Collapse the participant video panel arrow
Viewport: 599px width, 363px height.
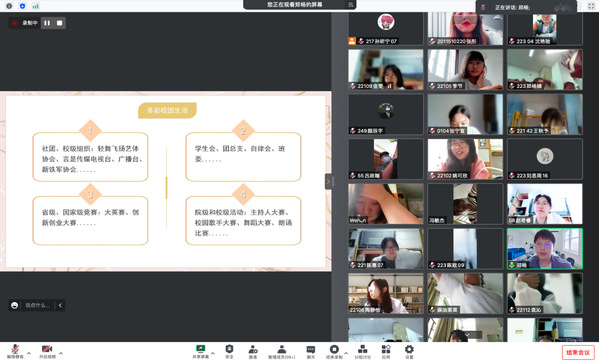point(328,182)
